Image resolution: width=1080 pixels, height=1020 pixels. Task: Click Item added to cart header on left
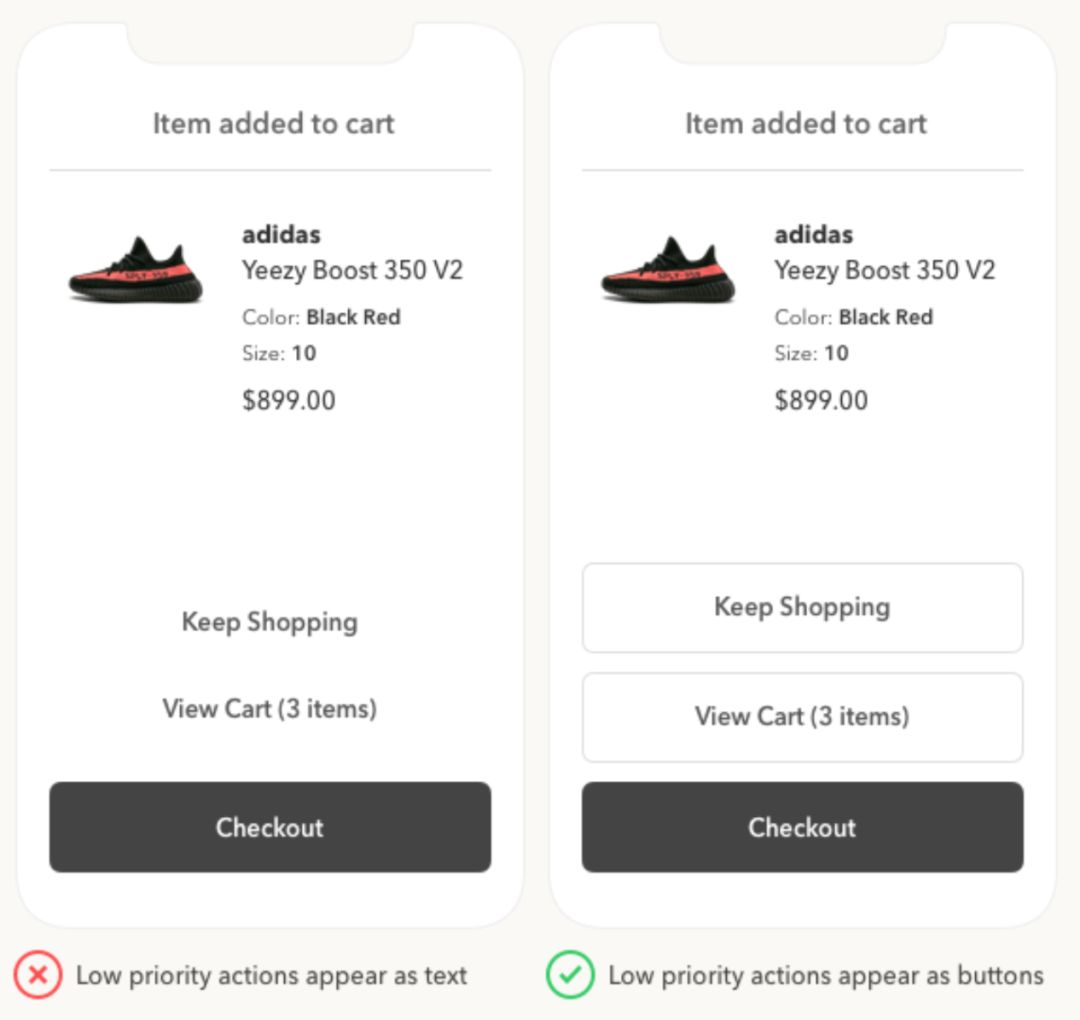tap(273, 124)
